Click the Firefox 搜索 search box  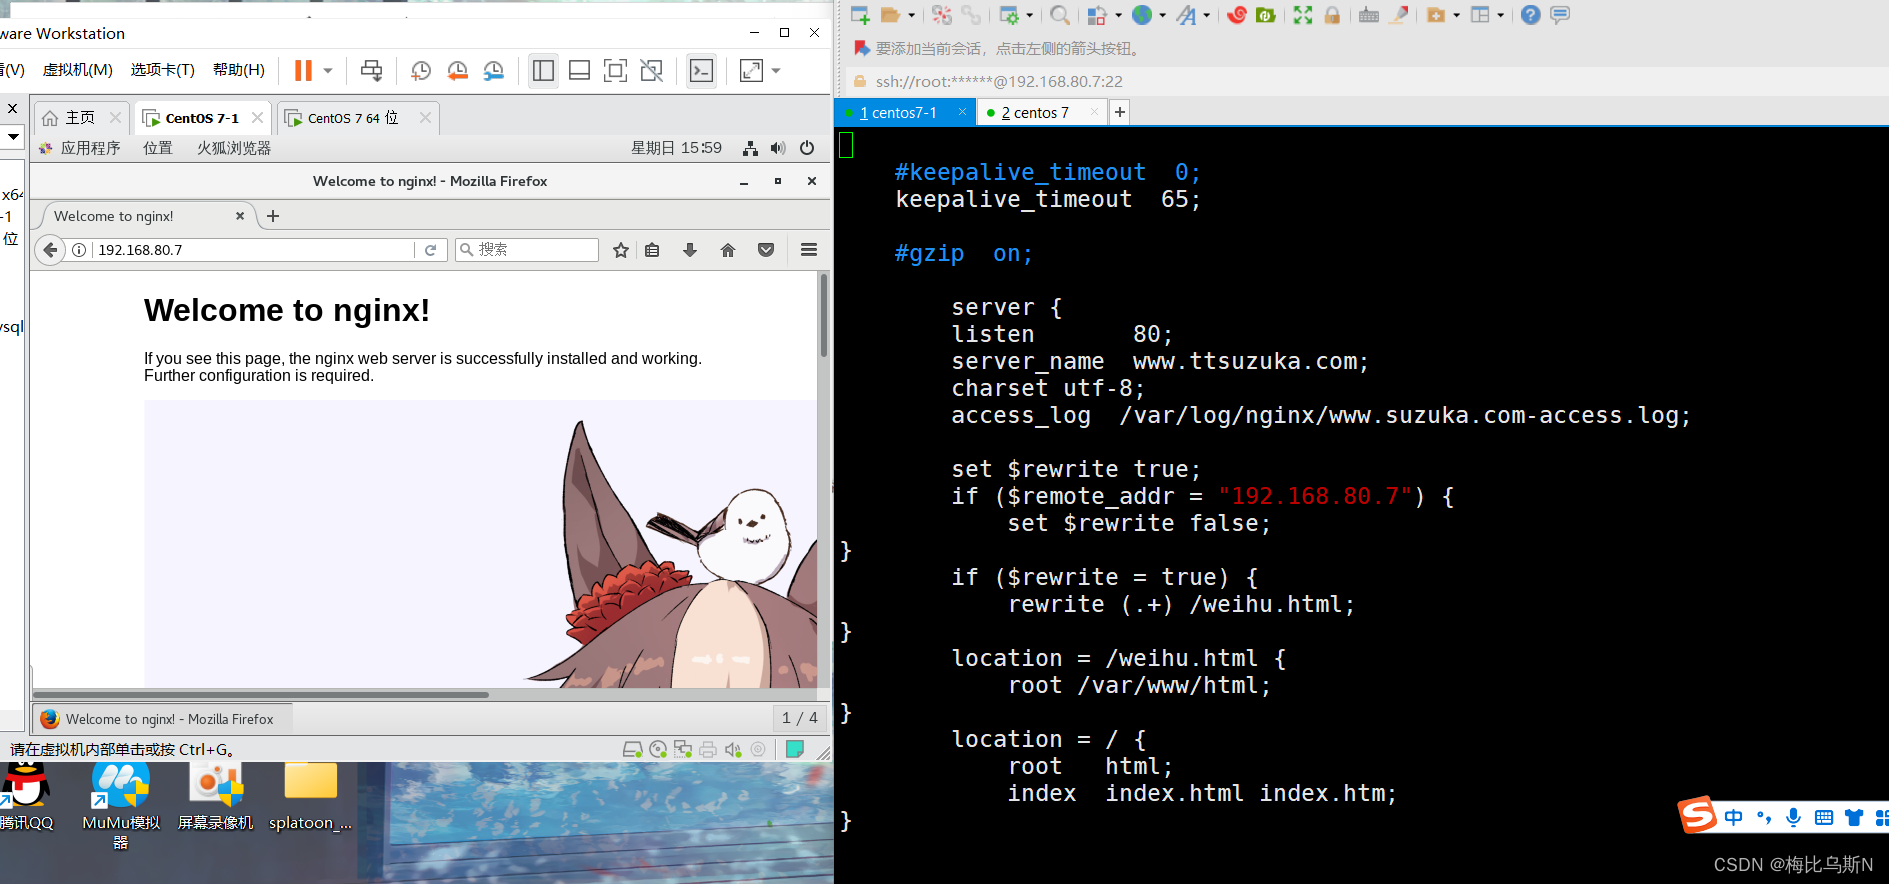(527, 250)
